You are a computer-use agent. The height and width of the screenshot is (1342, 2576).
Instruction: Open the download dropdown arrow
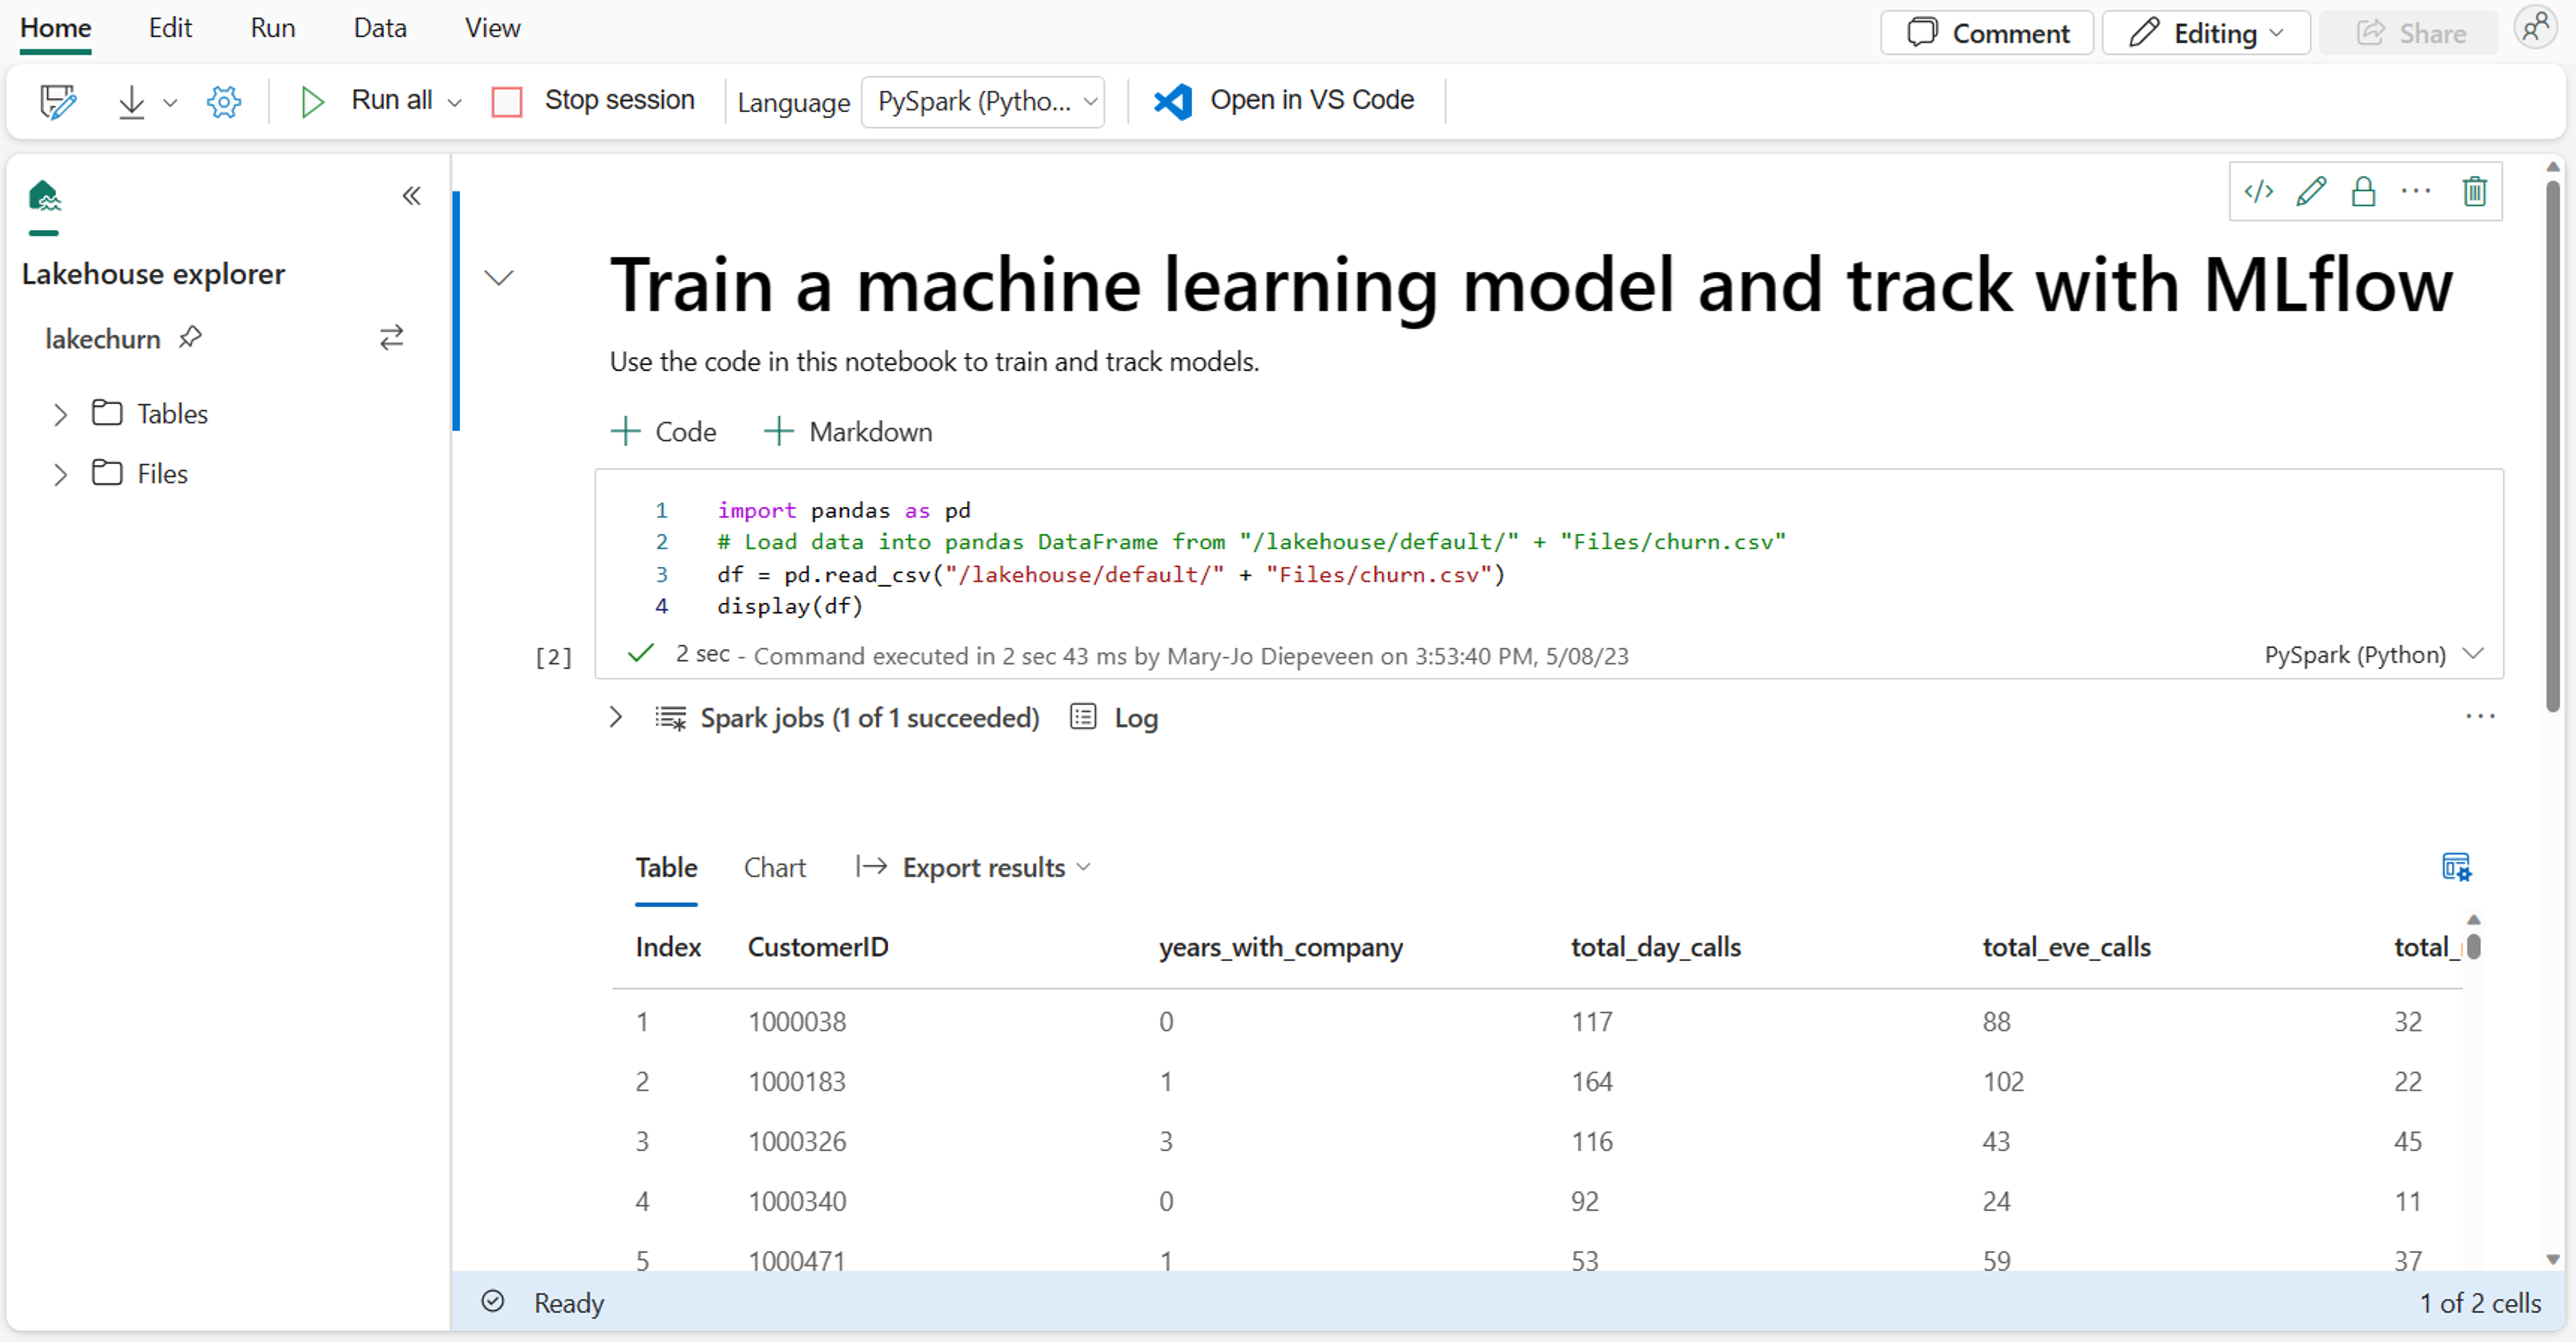(170, 102)
